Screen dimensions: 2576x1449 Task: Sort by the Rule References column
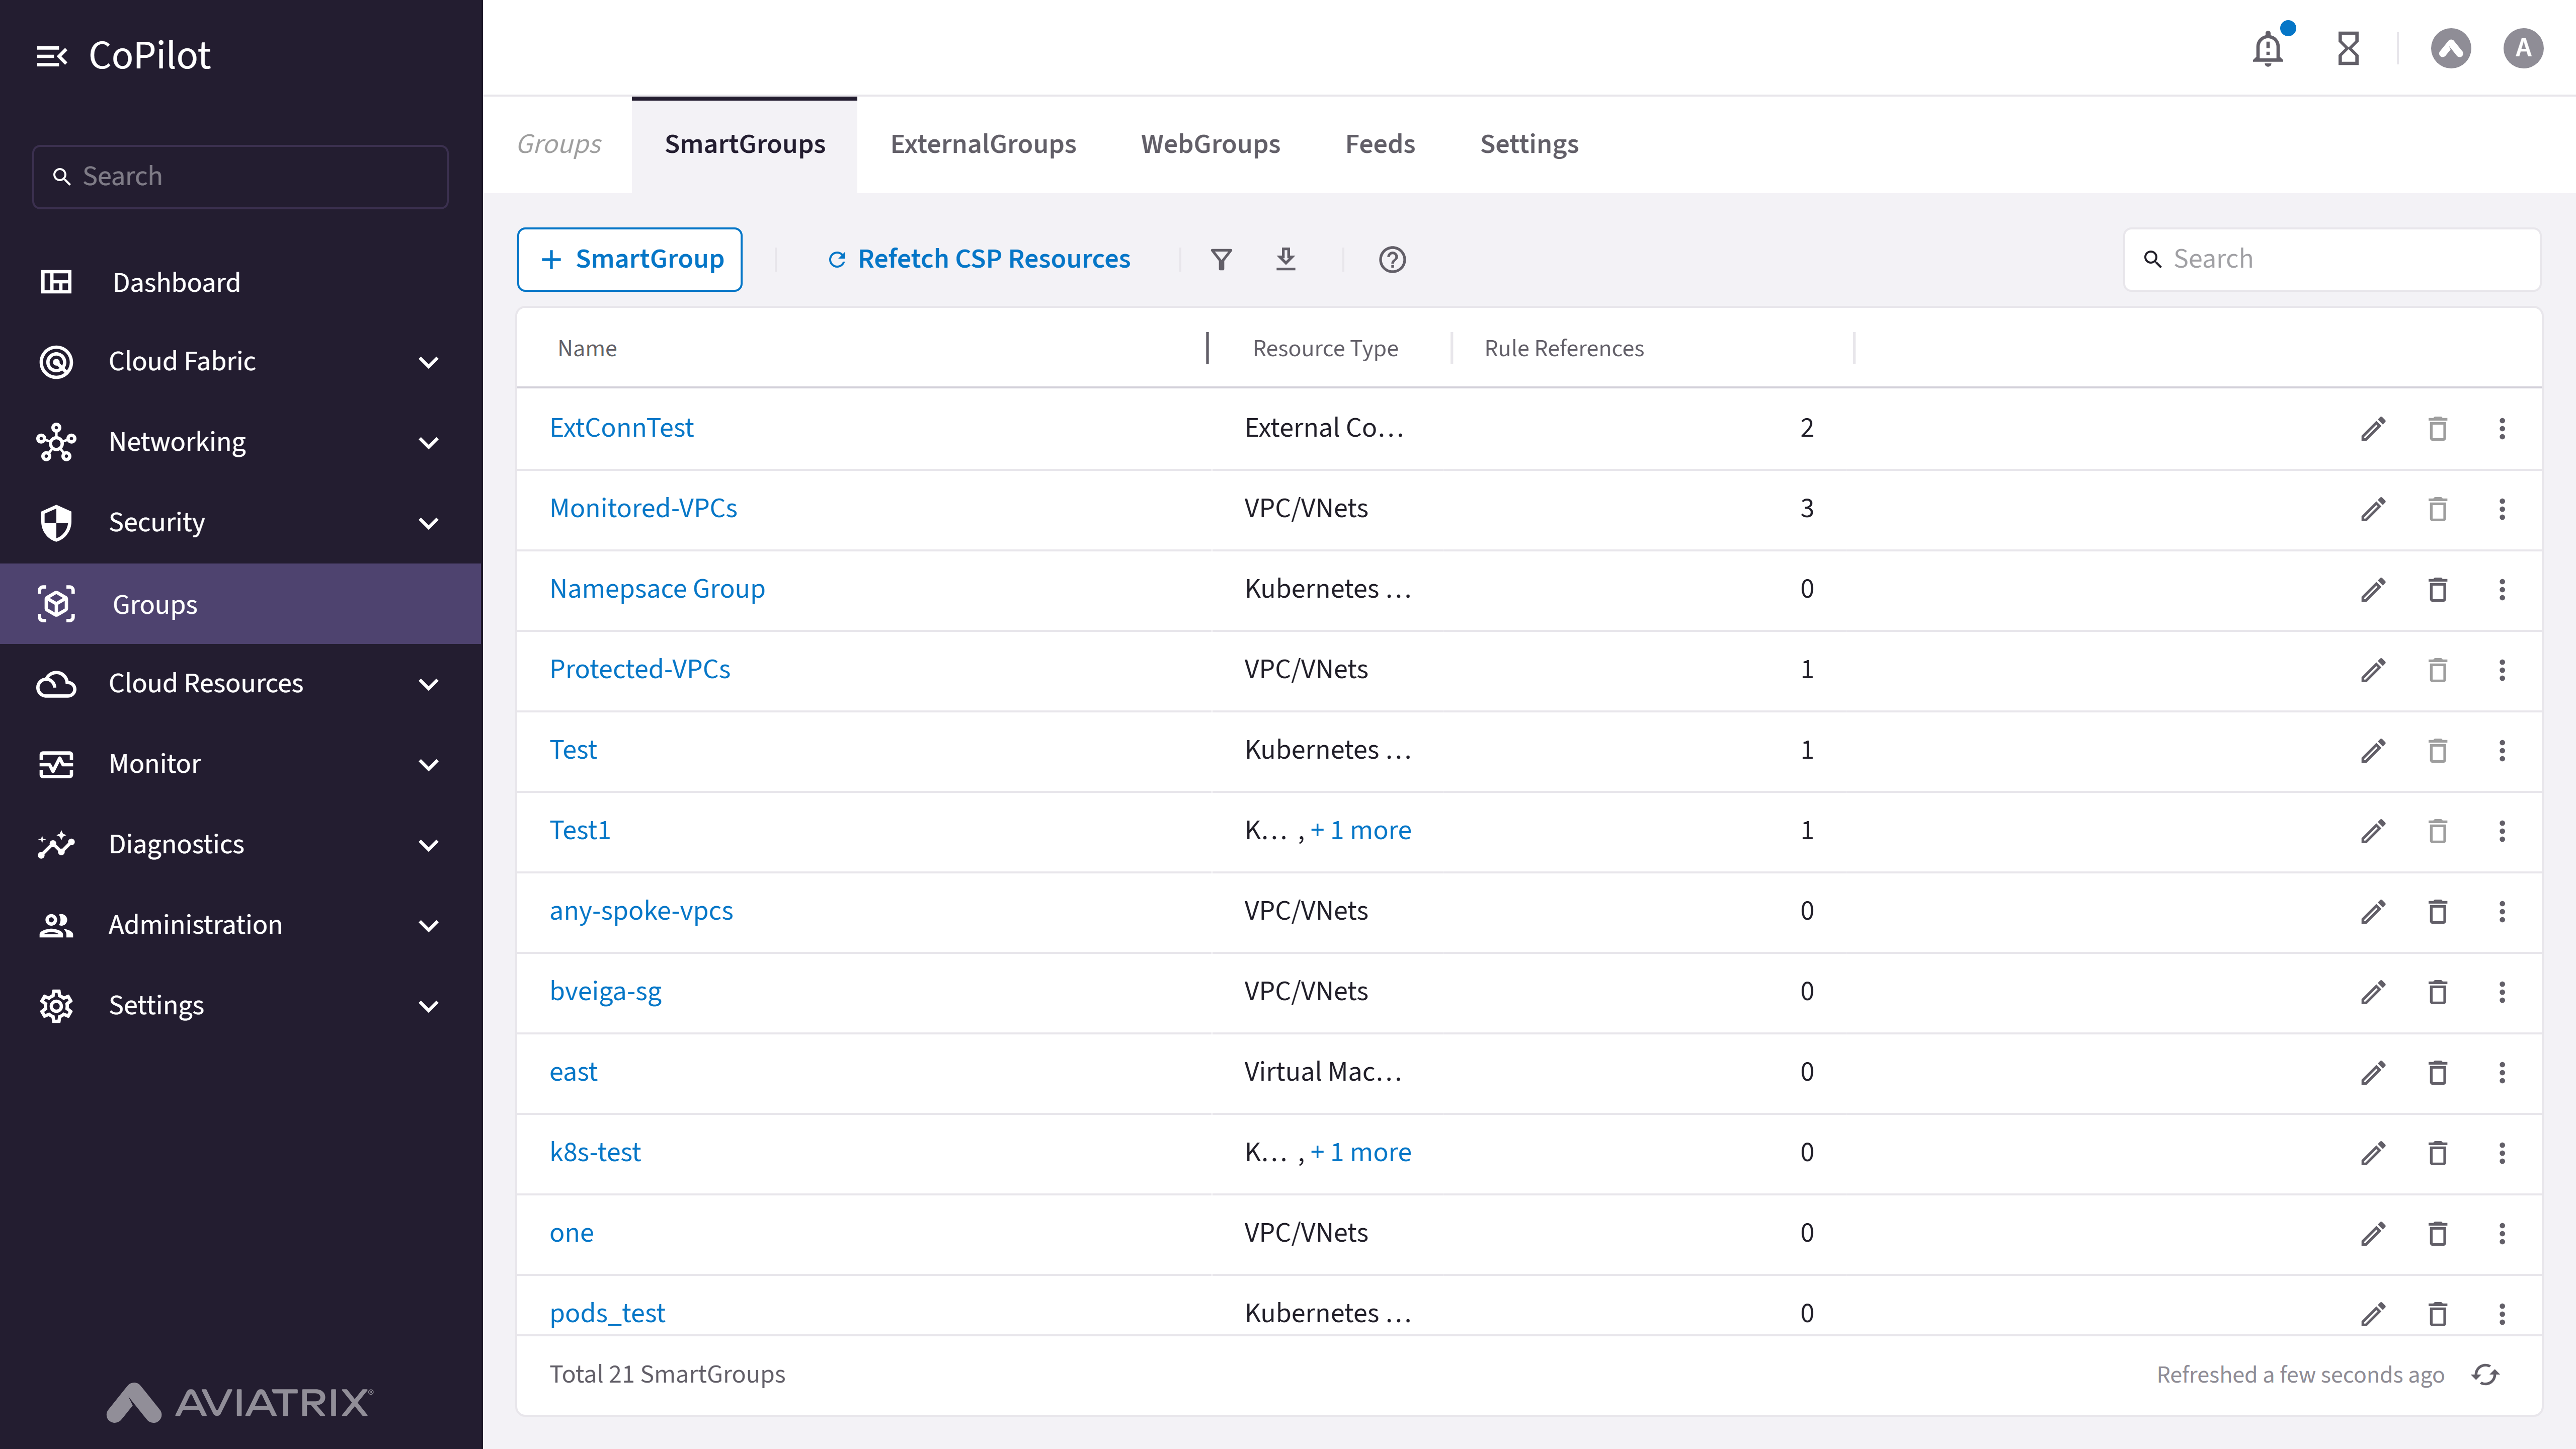click(1564, 349)
